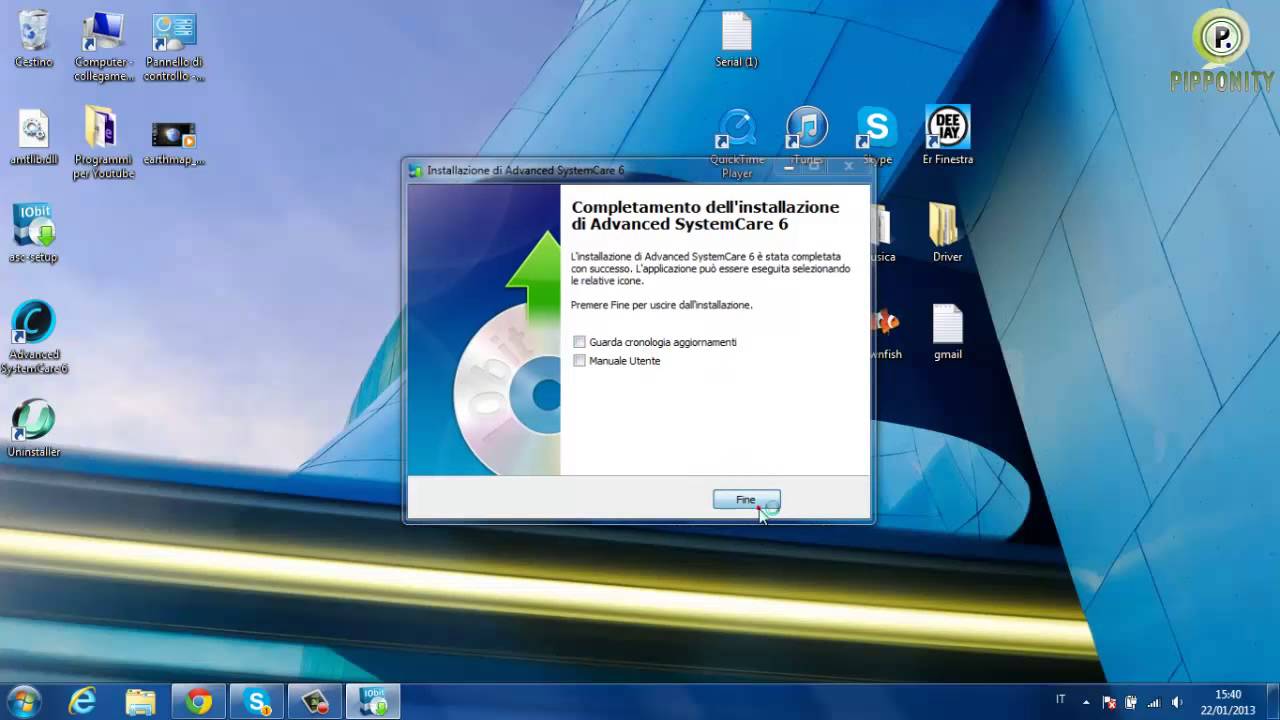The width and height of the screenshot is (1280, 720).
Task: Click the battery power tray icon
Action: click(x=1131, y=702)
